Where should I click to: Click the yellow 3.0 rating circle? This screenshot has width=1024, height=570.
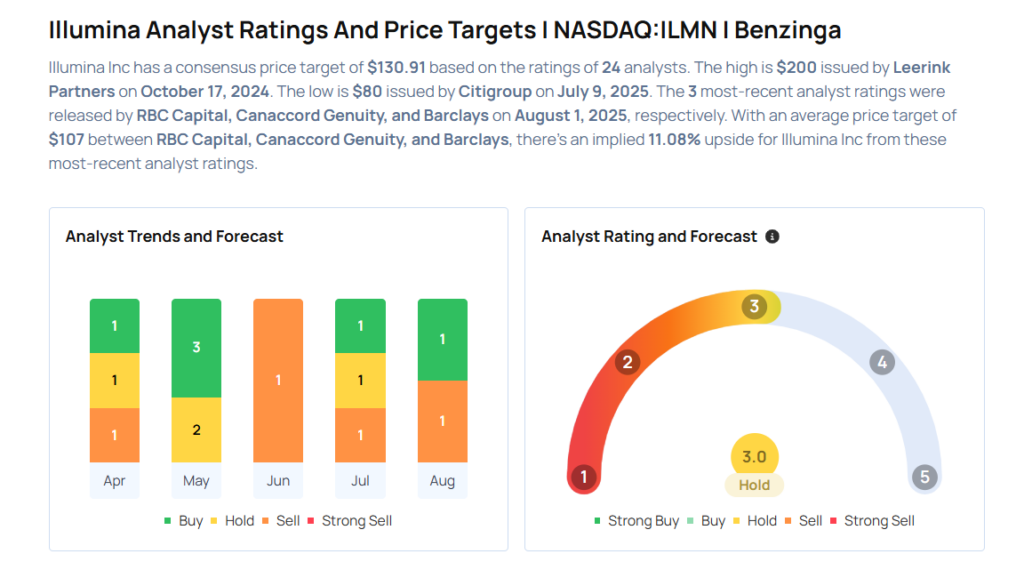(x=754, y=457)
